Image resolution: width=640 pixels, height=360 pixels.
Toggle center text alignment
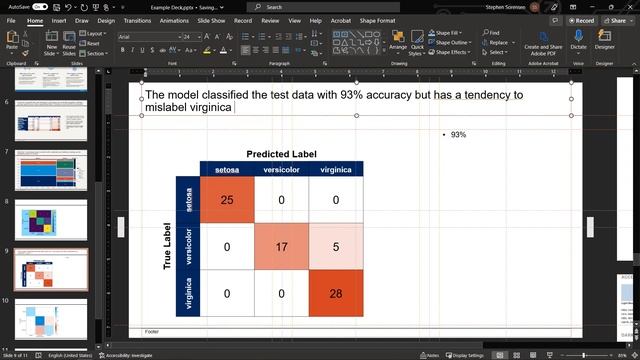tap(256, 50)
